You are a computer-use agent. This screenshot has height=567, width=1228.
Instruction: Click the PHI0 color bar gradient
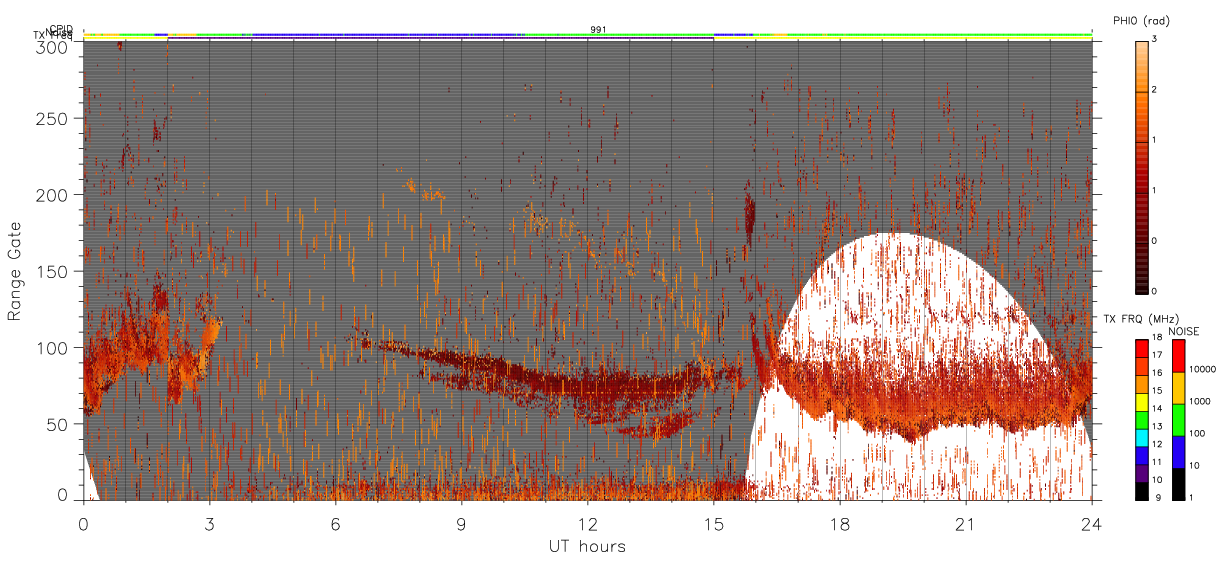[x=1142, y=167]
